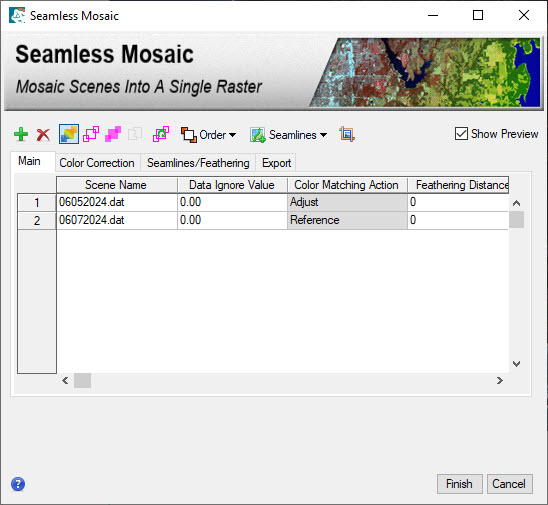Viewport: 548px width, 505px height.
Task: Click the filled magenta footprints icon
Action: click(x=113, y=134)
